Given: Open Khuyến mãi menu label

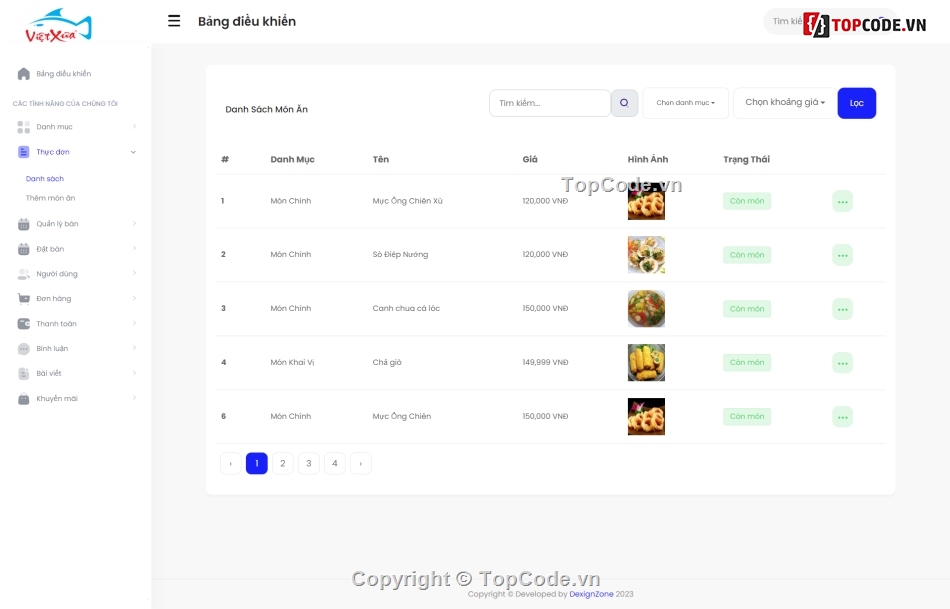Looking at the screenshot, I should click(57, 399).
